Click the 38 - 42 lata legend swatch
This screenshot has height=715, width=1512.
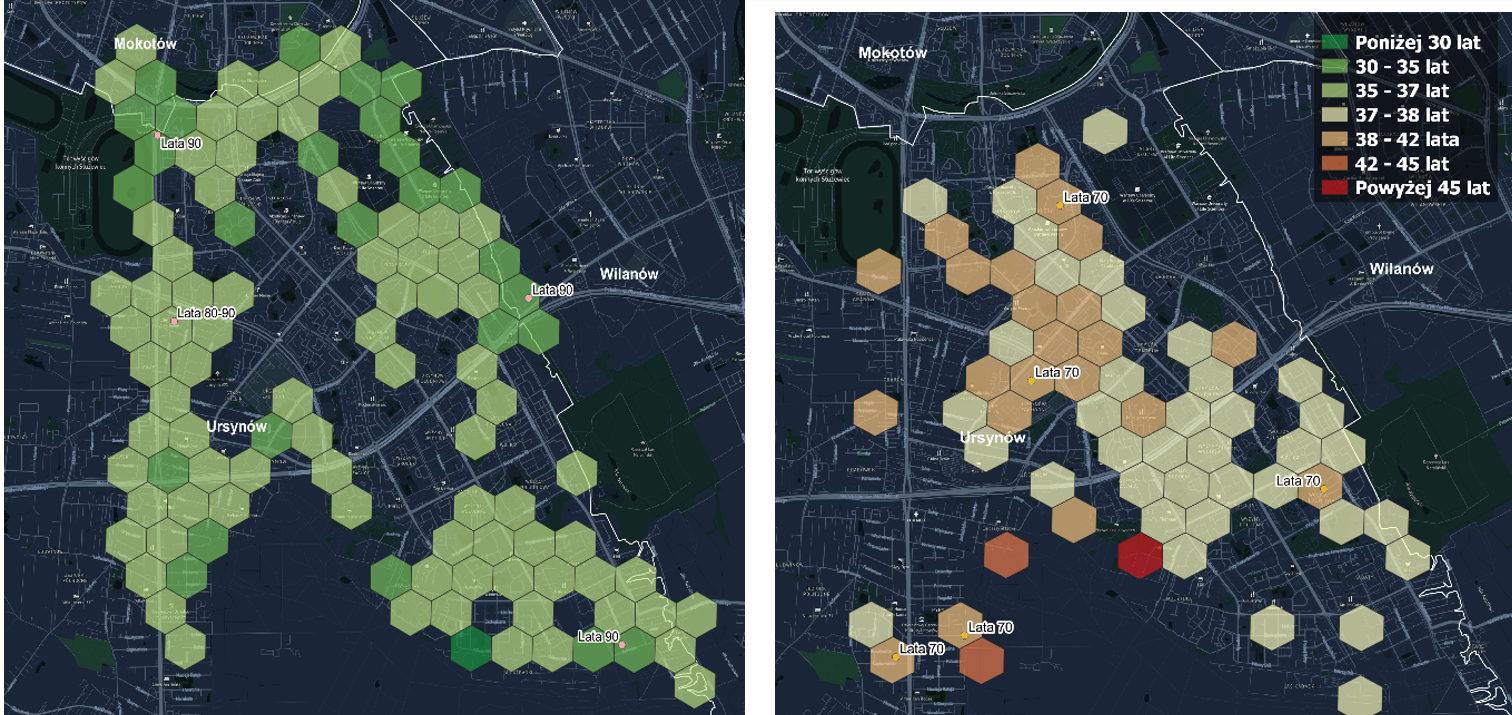[x=1333, y=139]
